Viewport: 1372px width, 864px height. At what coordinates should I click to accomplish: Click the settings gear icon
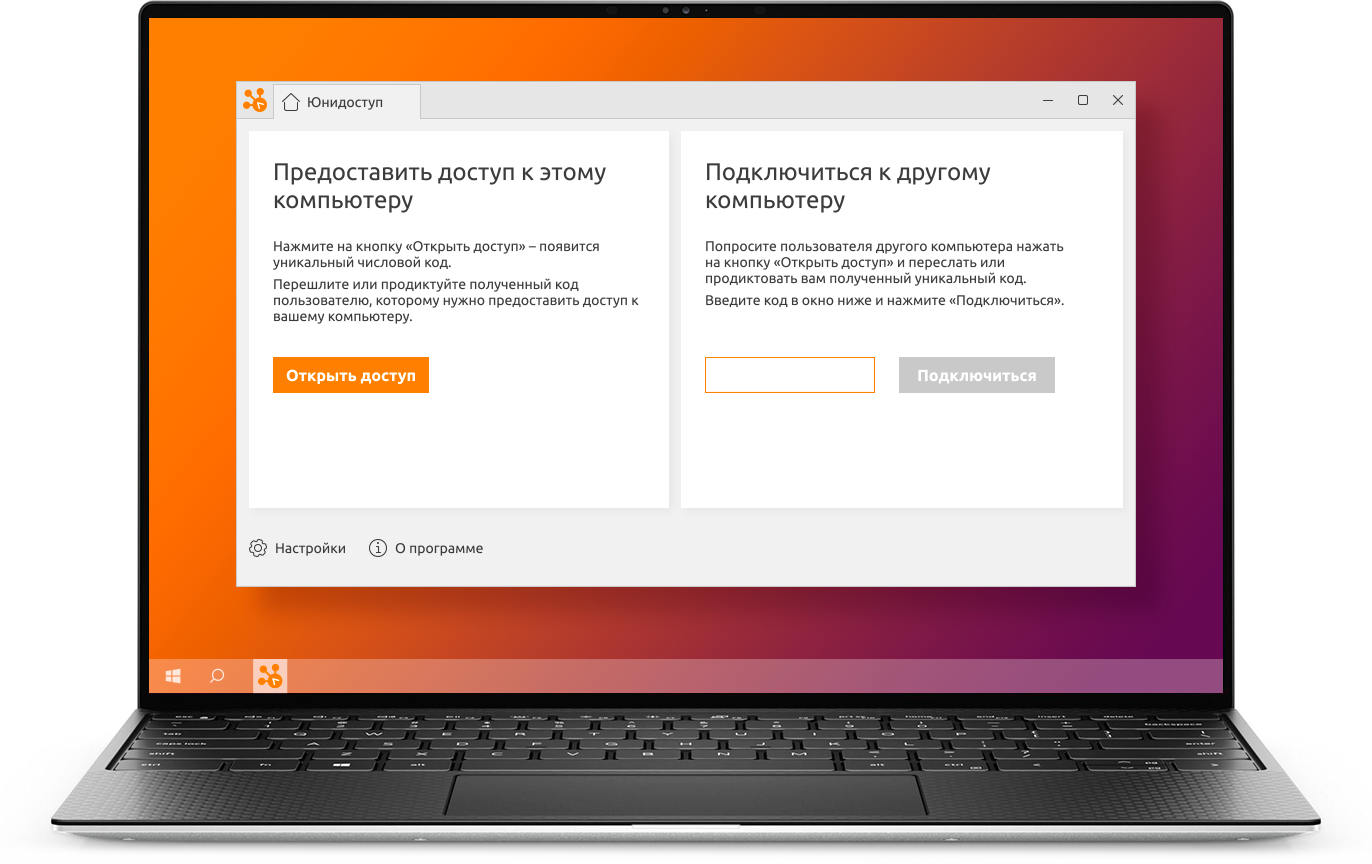coord(258,548)
